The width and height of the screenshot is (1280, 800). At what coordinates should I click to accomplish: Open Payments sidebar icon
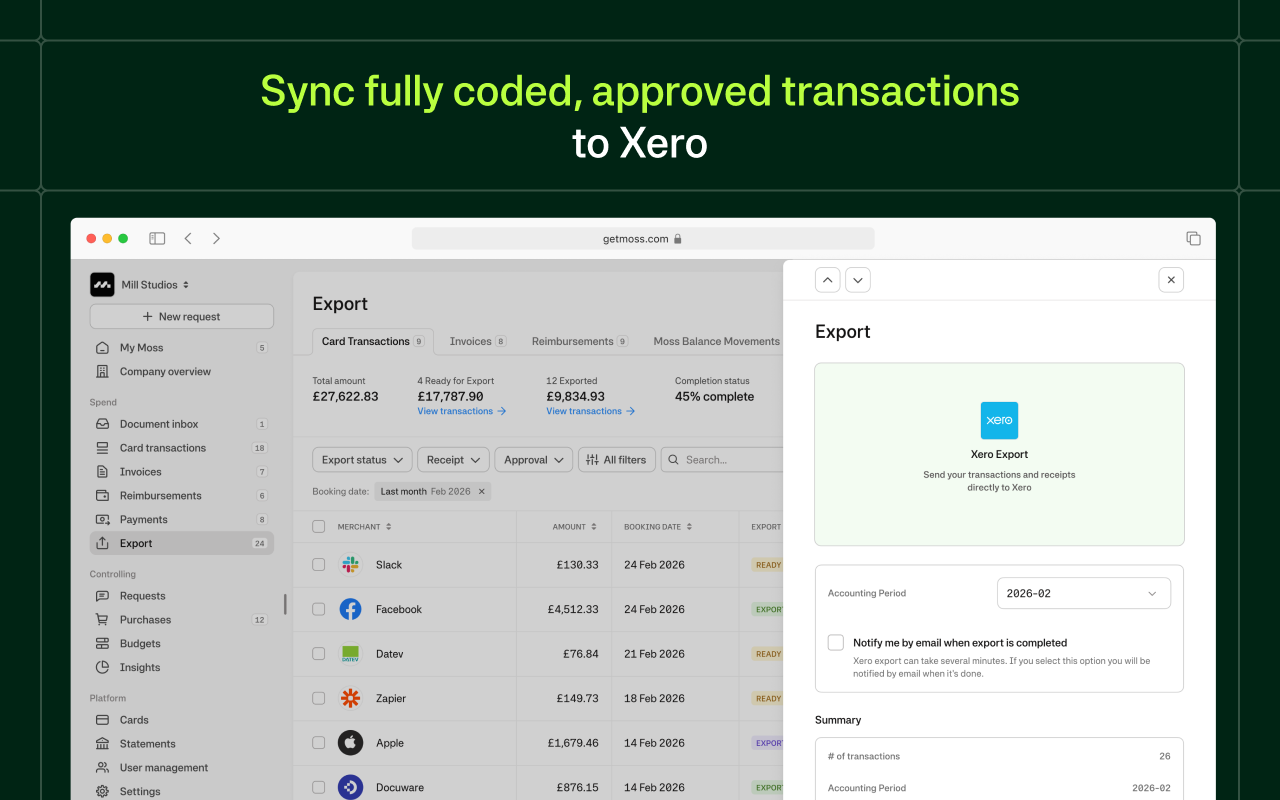click(102, 520)
